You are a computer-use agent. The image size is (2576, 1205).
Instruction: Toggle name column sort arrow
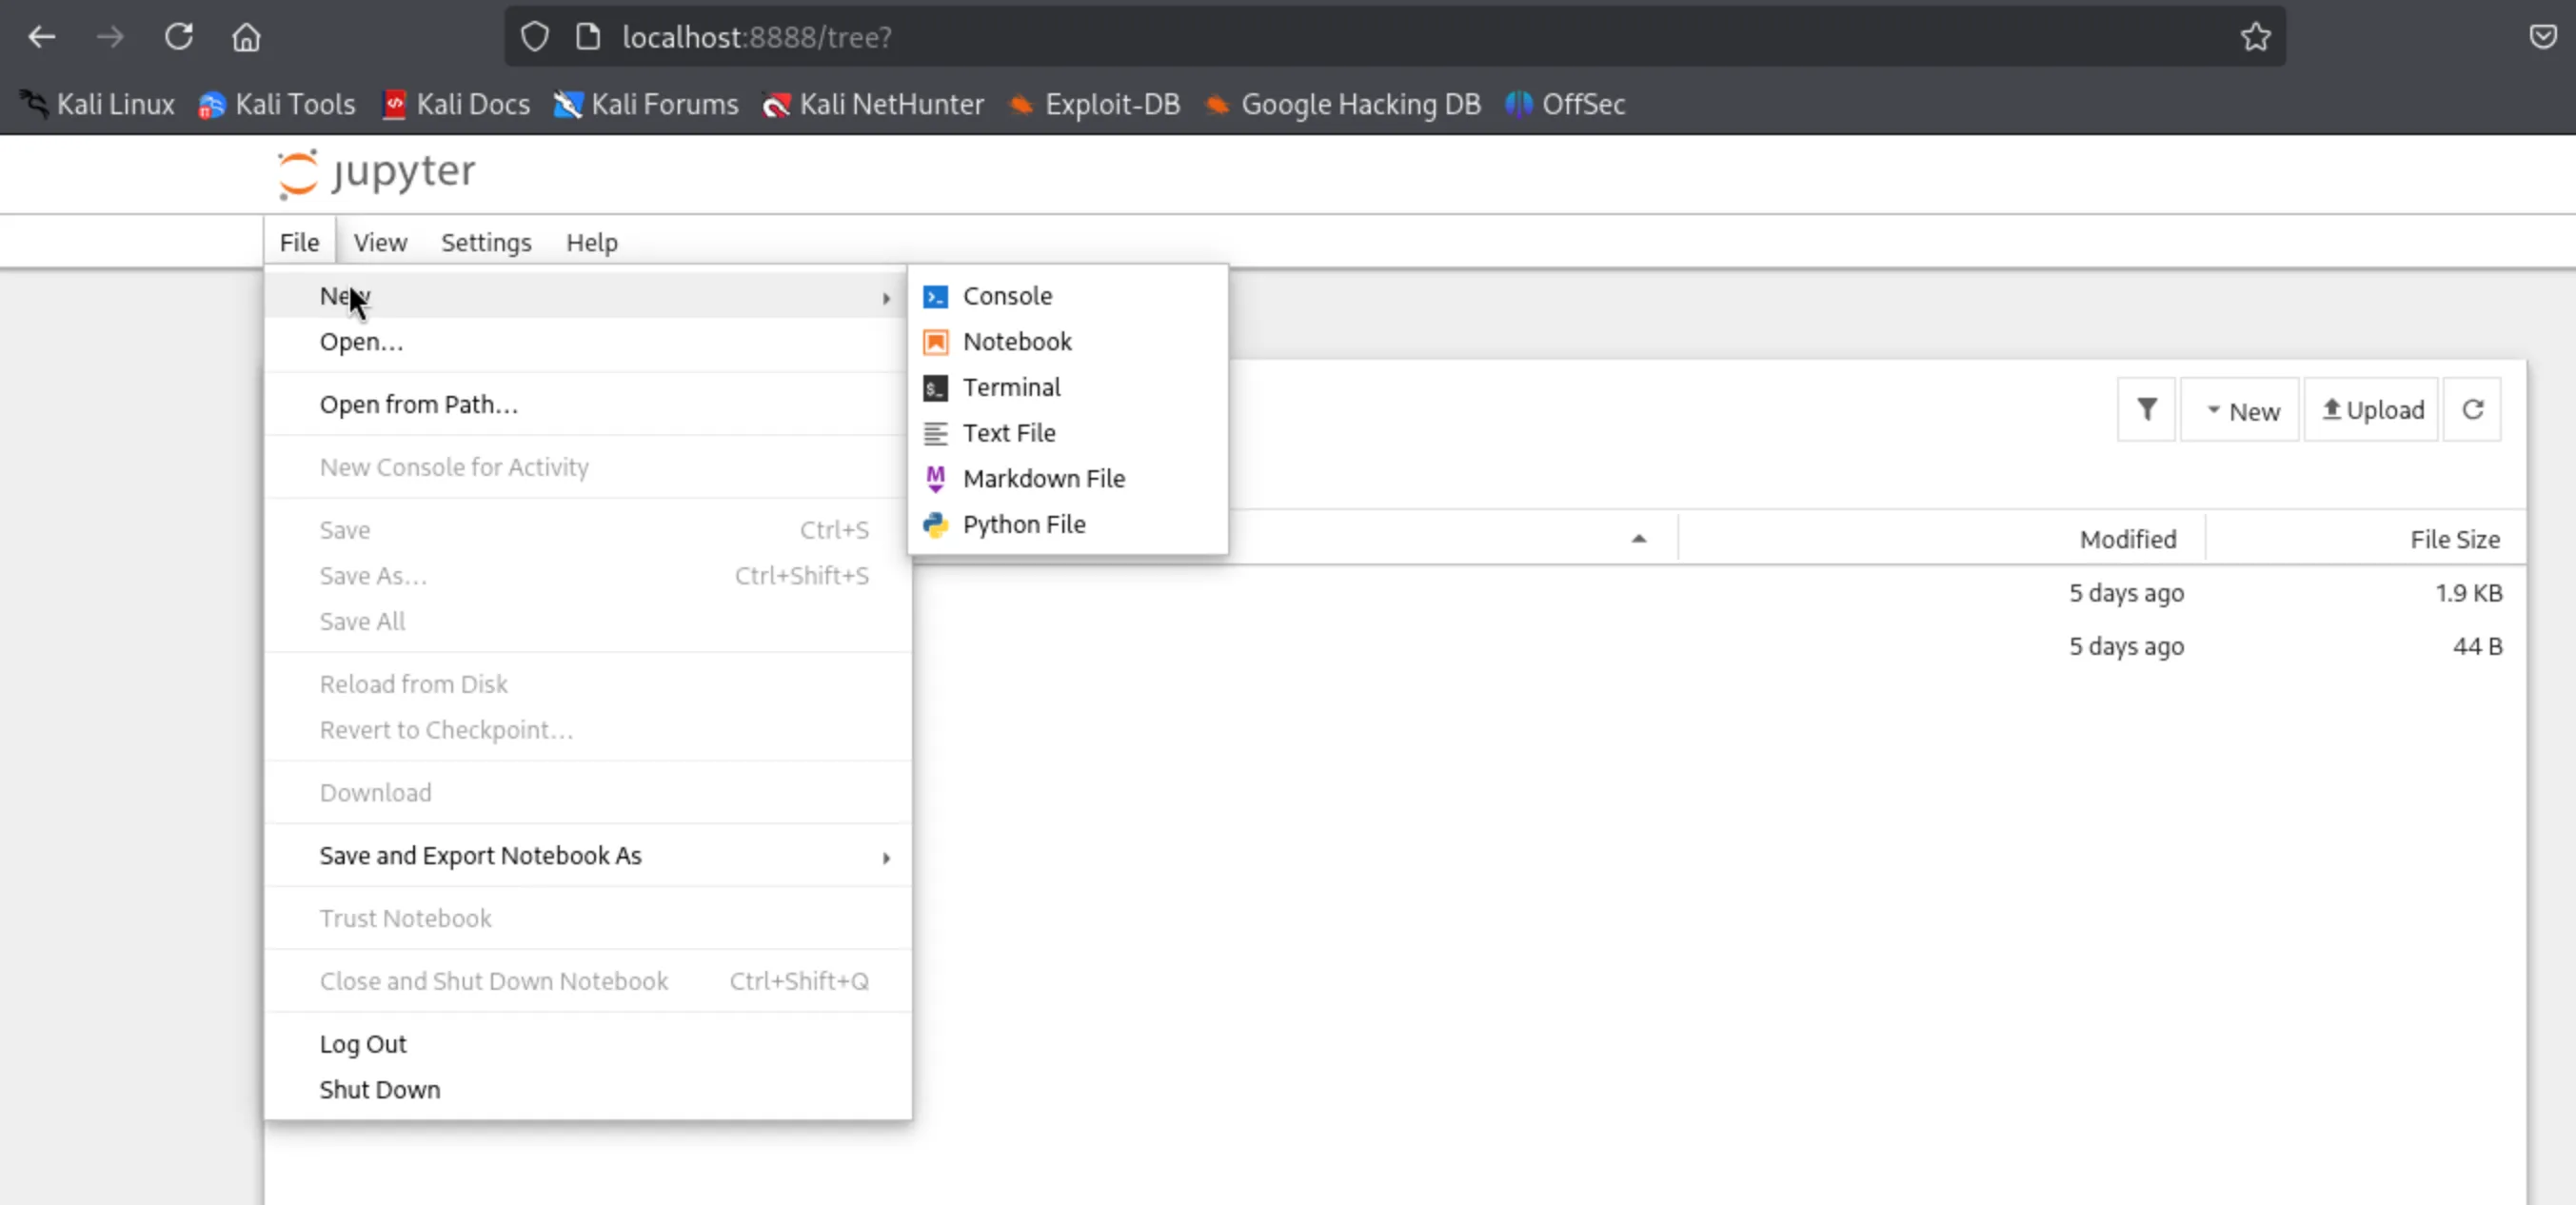pyautogui.click(x=1638, y=539)
